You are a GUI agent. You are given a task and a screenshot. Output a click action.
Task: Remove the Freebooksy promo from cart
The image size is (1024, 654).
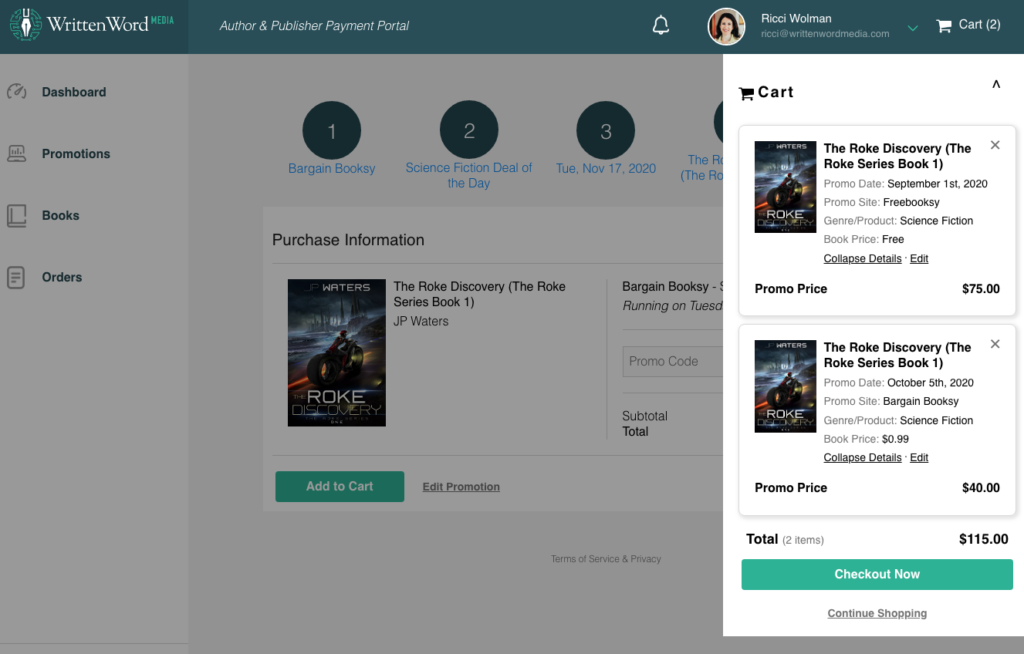tap(995, 145)
